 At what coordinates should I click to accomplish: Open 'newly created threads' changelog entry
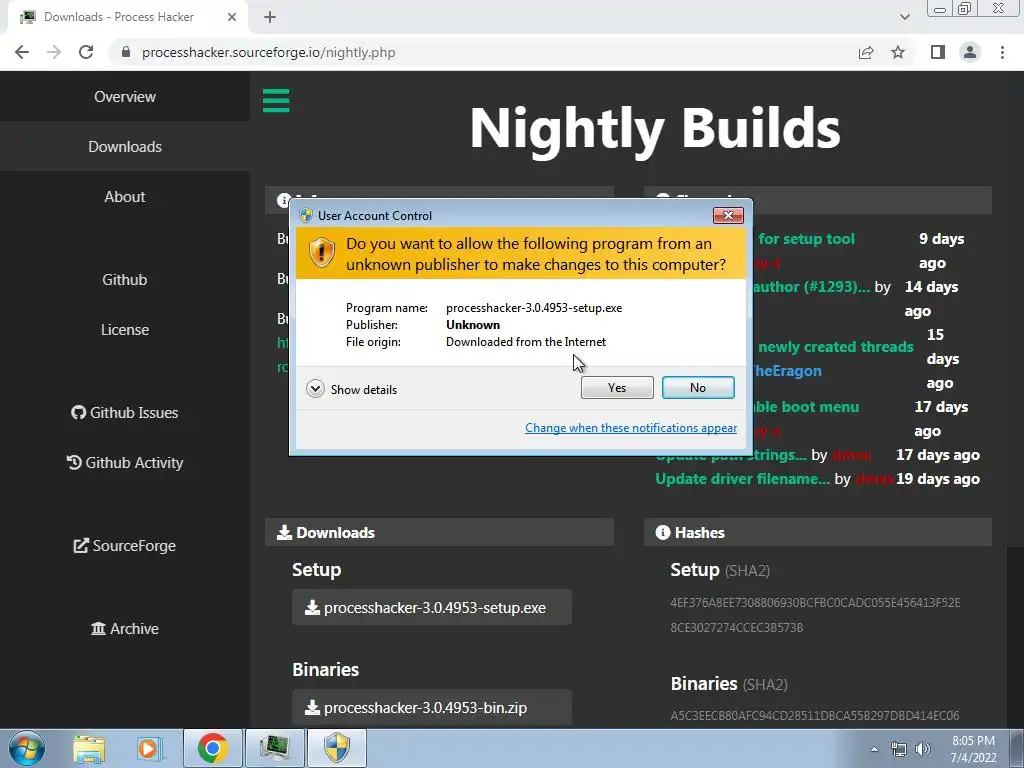[x=835, y=347]
